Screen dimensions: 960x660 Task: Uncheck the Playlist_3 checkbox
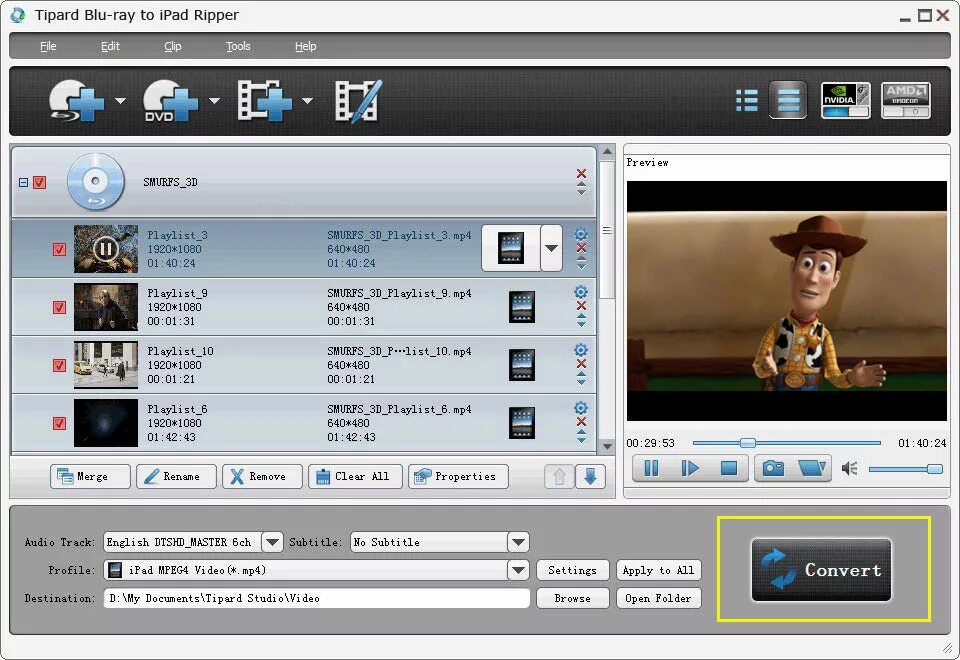tap(59, 249)
